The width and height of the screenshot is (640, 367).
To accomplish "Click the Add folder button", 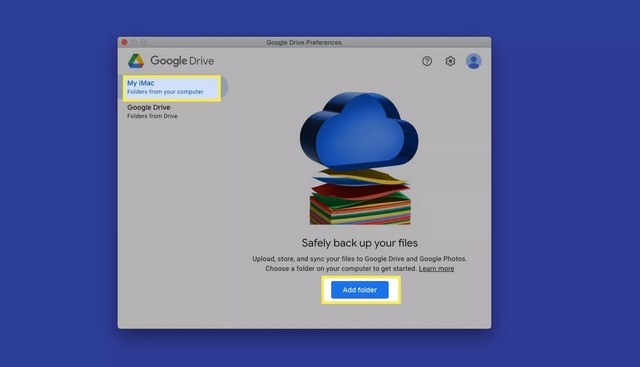I will [360, 290].
